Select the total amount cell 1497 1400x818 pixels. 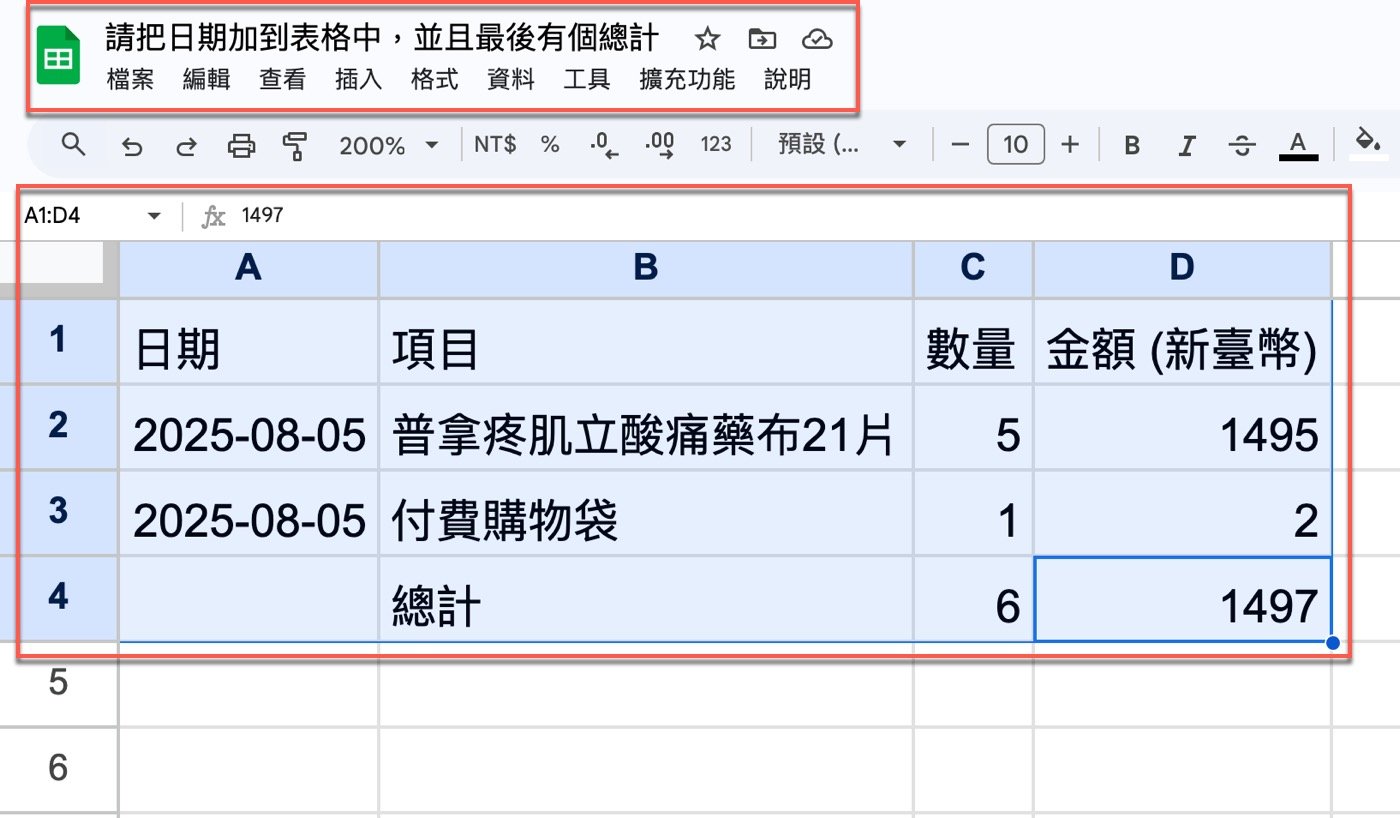pyautogui.click(x=1183, y=598)
